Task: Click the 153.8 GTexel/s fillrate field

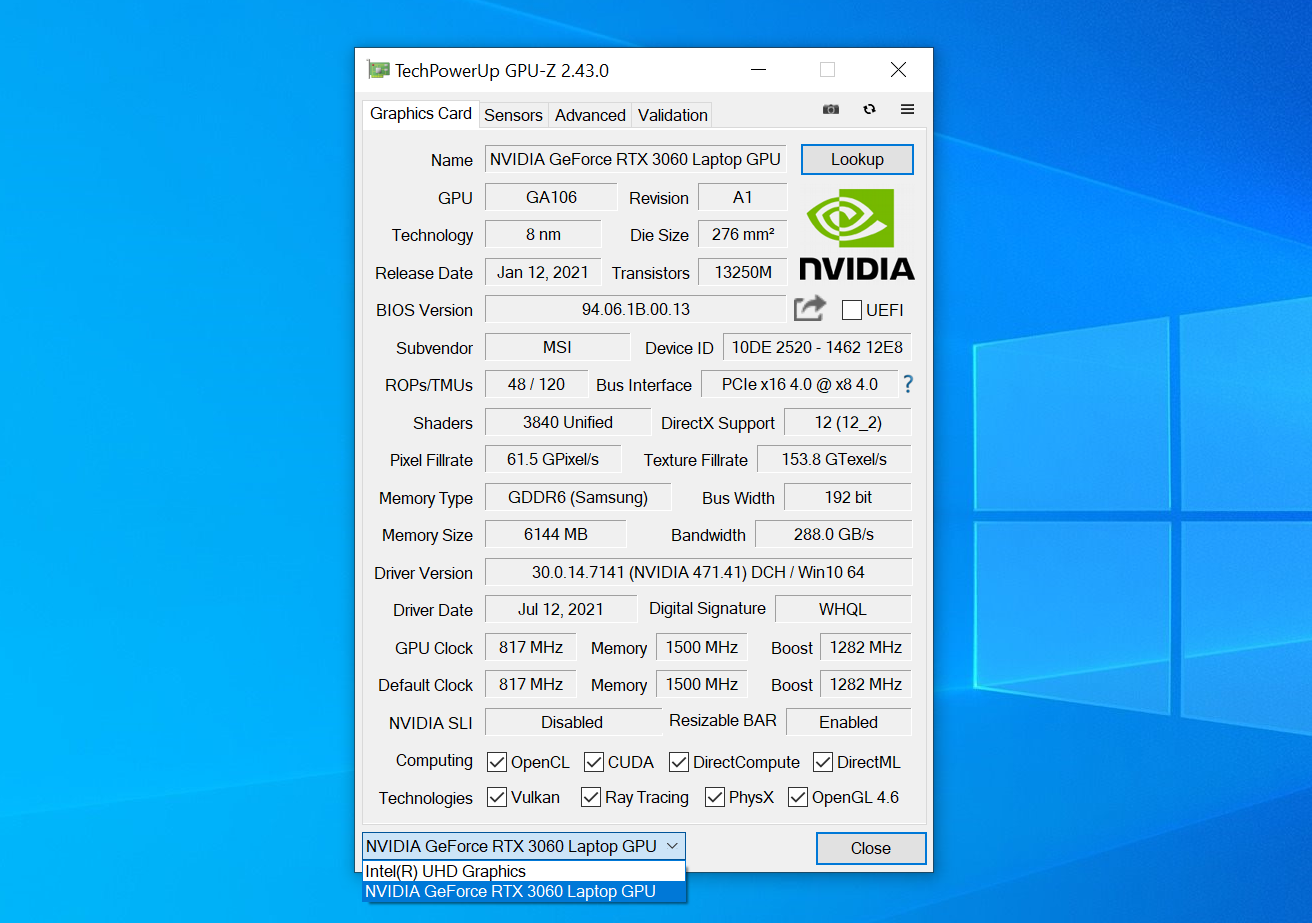Action: click(833, 459)
